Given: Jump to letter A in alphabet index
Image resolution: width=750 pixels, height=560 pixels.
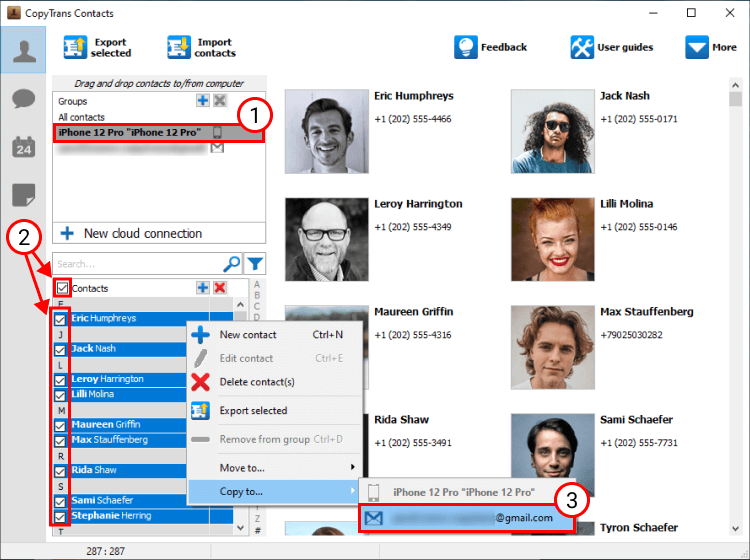Looking at the screenshot, I should click(x=257, y=284).
